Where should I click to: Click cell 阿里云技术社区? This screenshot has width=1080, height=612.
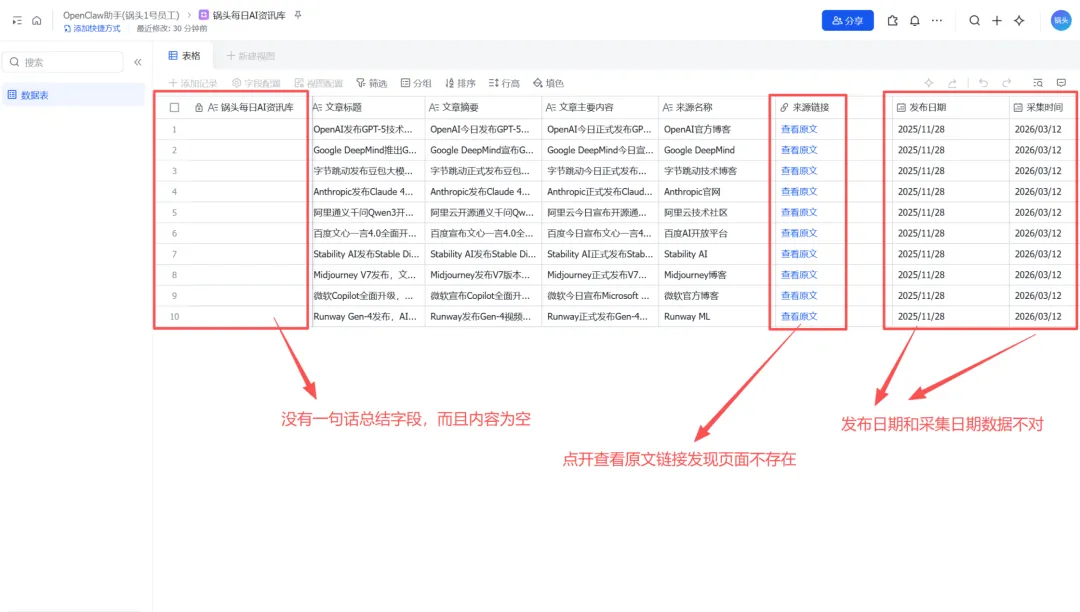tap(714, 212)
